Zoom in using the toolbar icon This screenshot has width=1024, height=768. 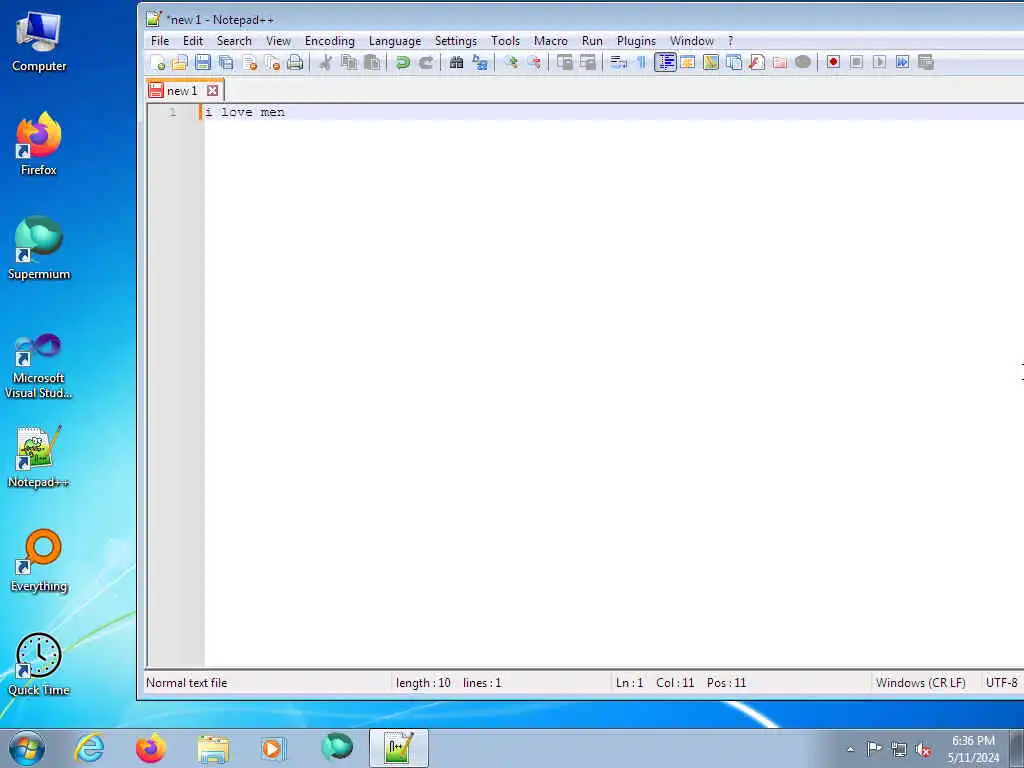(511, 63)
